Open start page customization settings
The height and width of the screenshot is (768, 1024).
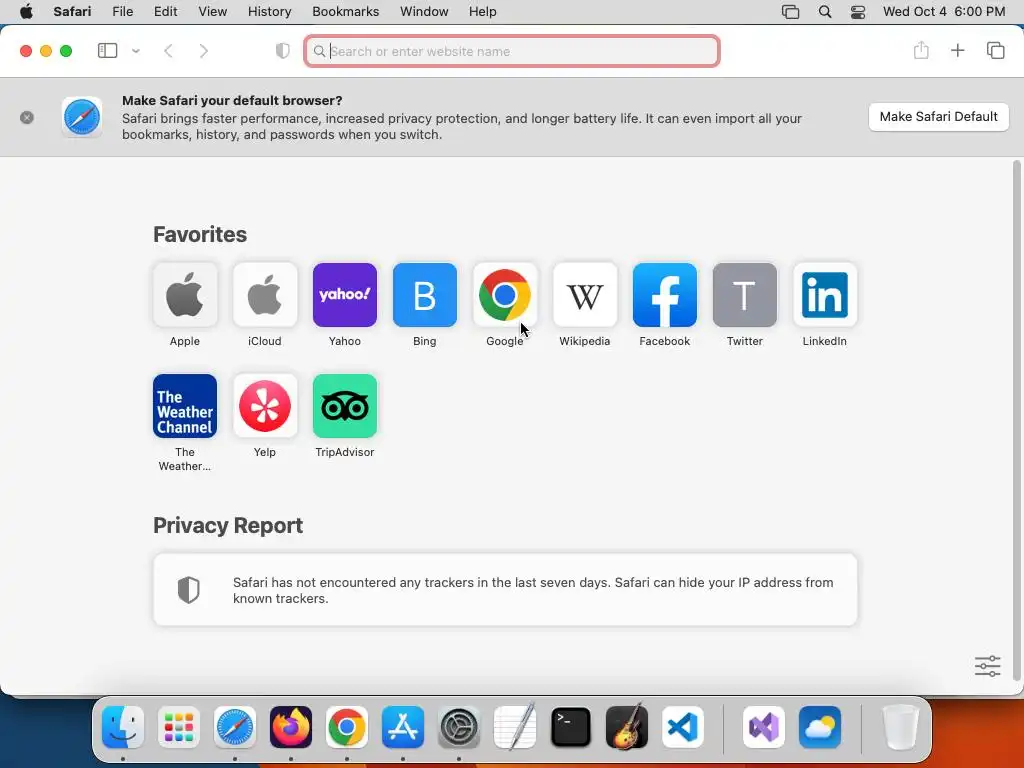point(987,666)
